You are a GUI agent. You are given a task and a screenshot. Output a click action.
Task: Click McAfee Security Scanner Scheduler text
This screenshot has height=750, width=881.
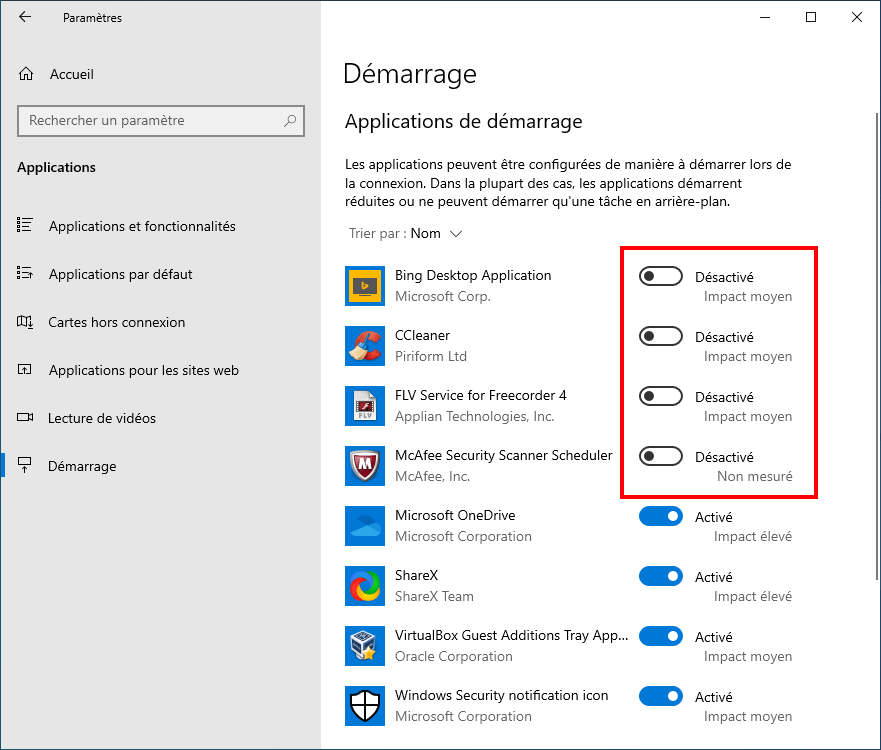[503, 455]
